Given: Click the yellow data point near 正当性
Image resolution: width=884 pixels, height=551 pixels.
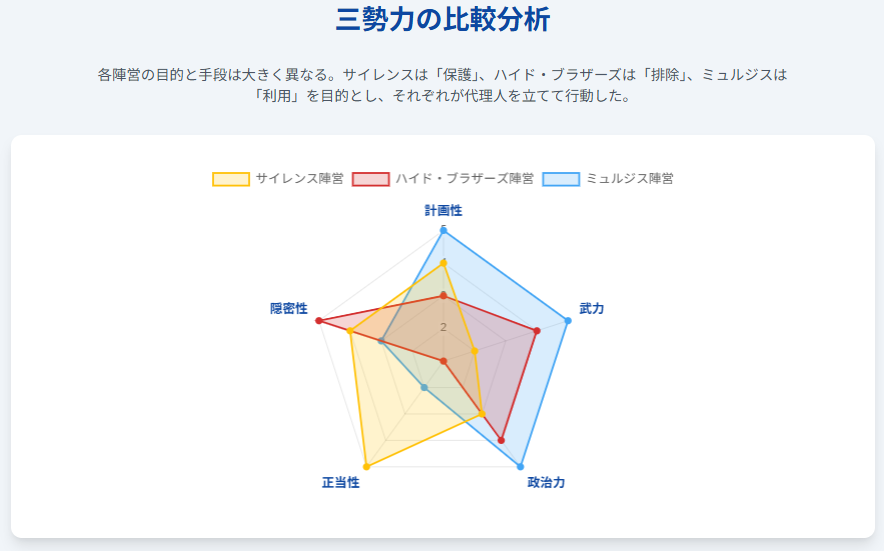Looking at the screenshot, I should (x=366, y=466).
